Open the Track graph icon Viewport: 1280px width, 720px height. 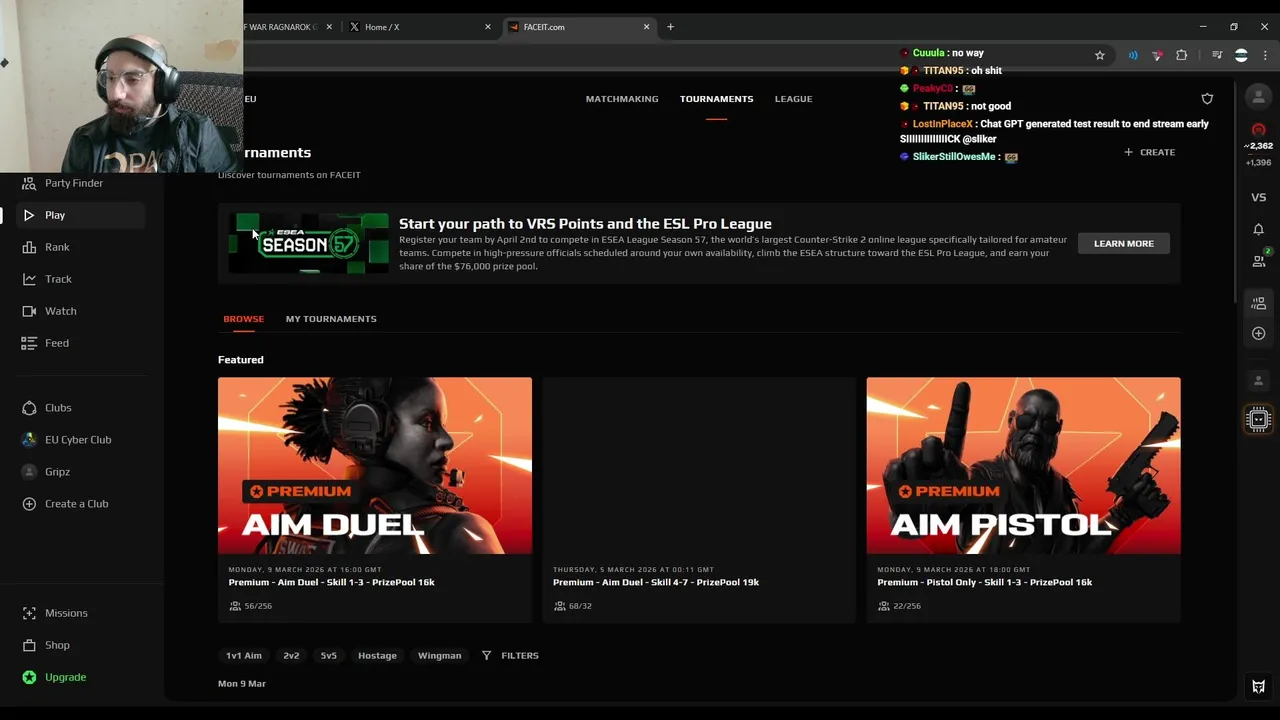tap(29, 279)
